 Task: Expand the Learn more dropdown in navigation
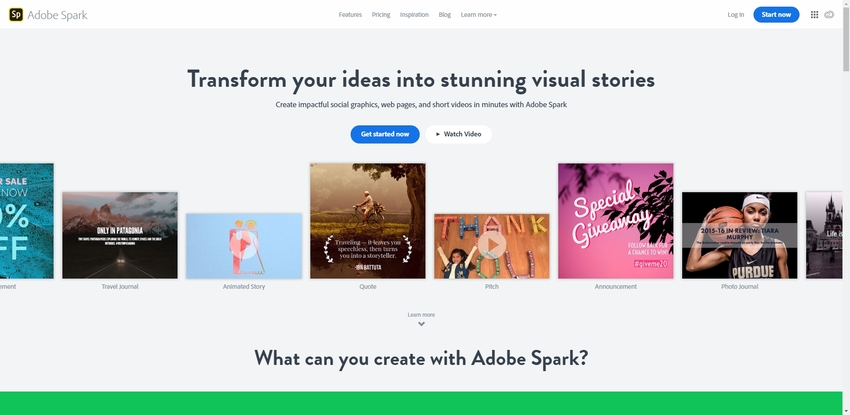(x=479, y=15)
